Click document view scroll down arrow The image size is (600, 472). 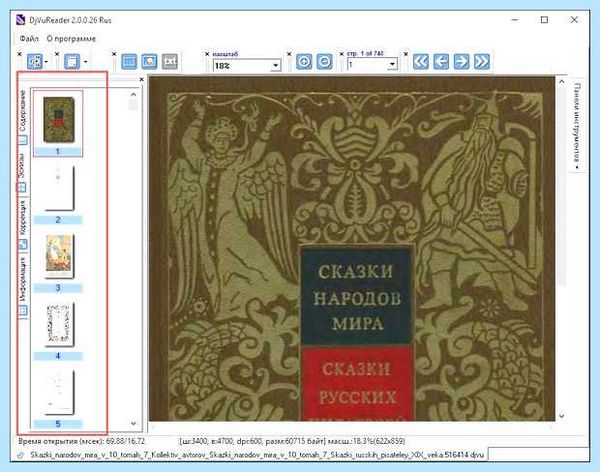click(x=561, y=416)
